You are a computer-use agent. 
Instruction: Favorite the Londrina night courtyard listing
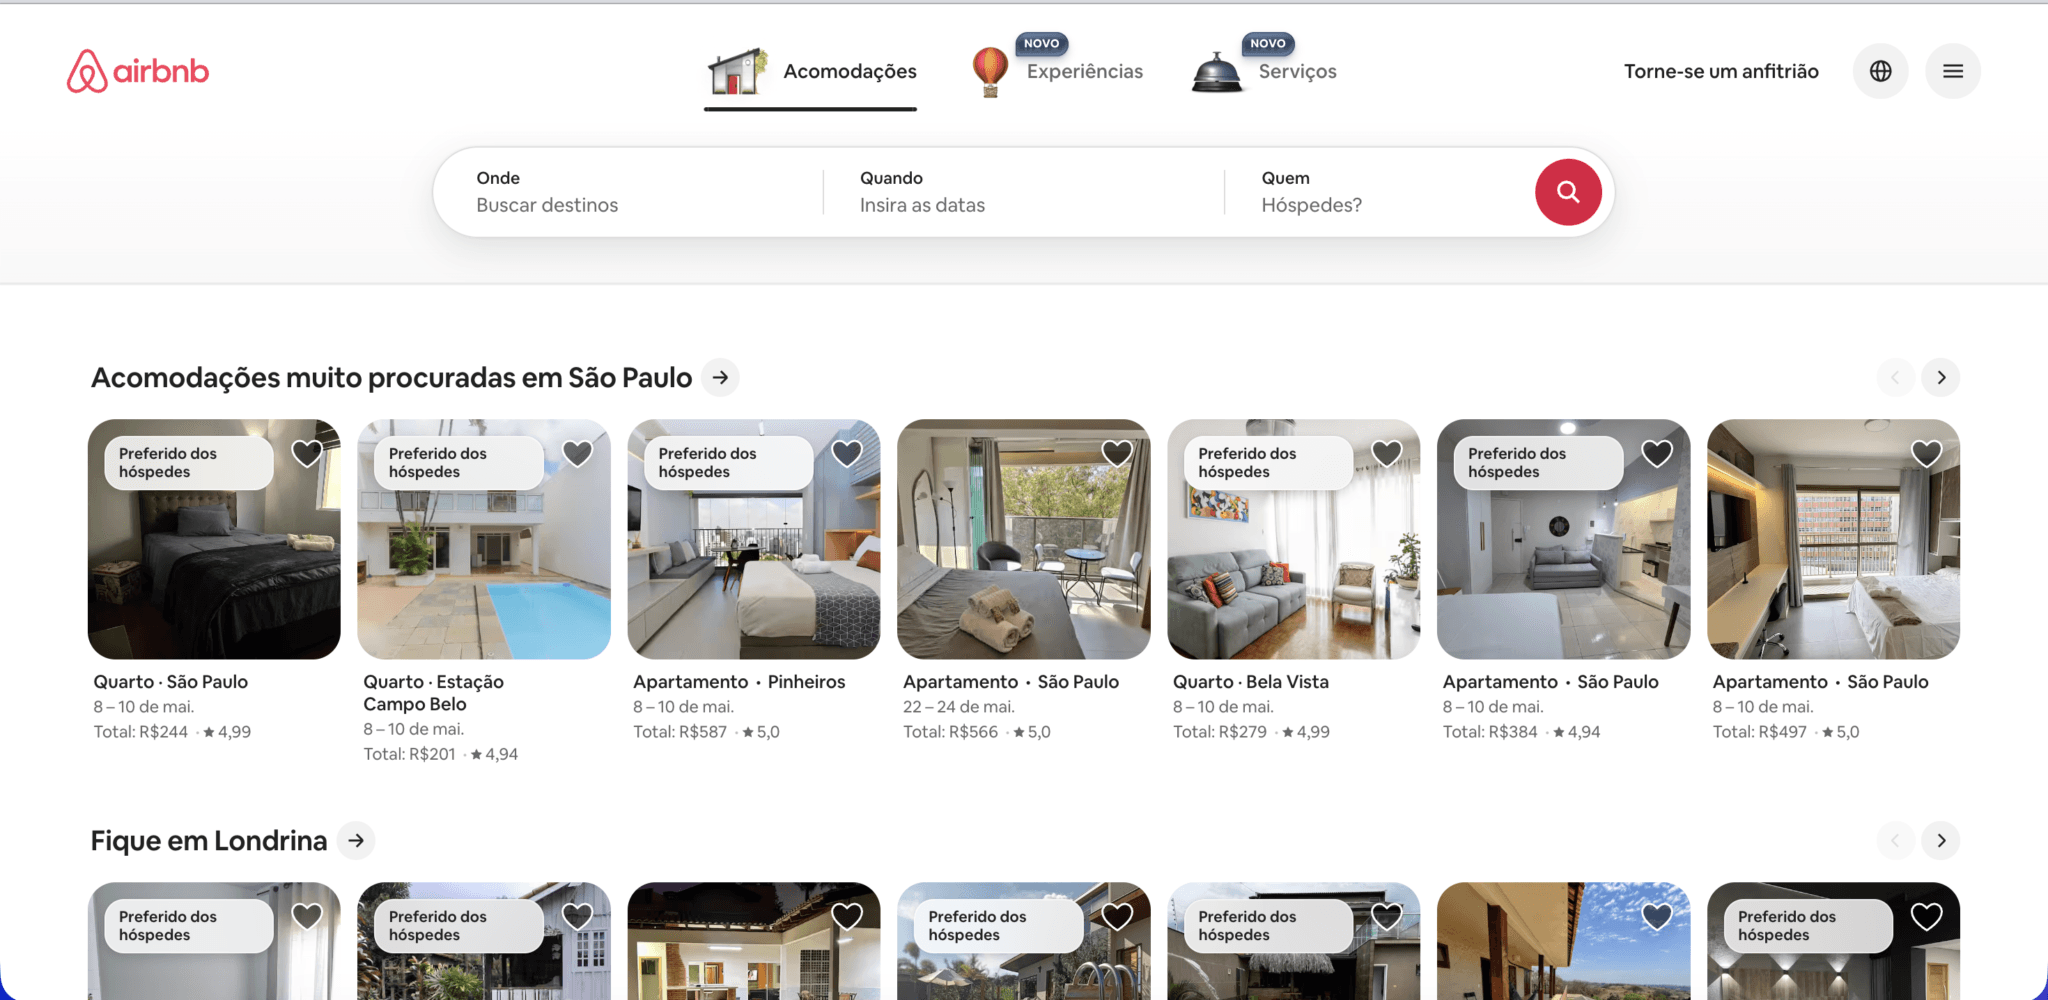847,916
